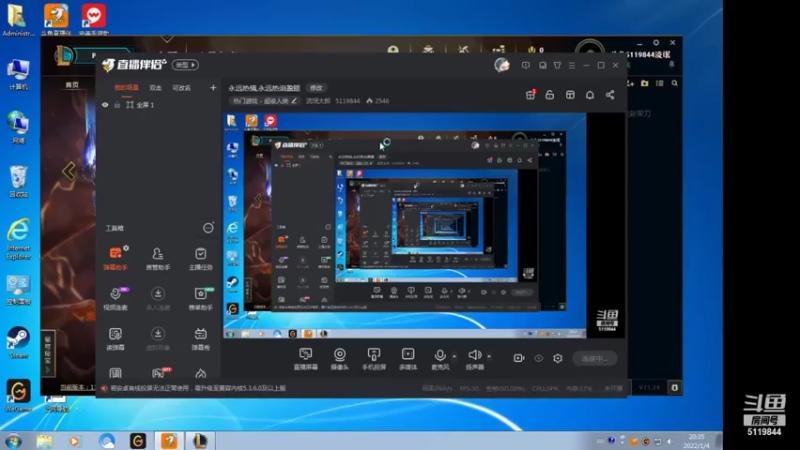Viewport: 800px width, 450px height.
Task: Open the 读弹幕 read-danmaku tool
Action: click(x=115, y=338)
